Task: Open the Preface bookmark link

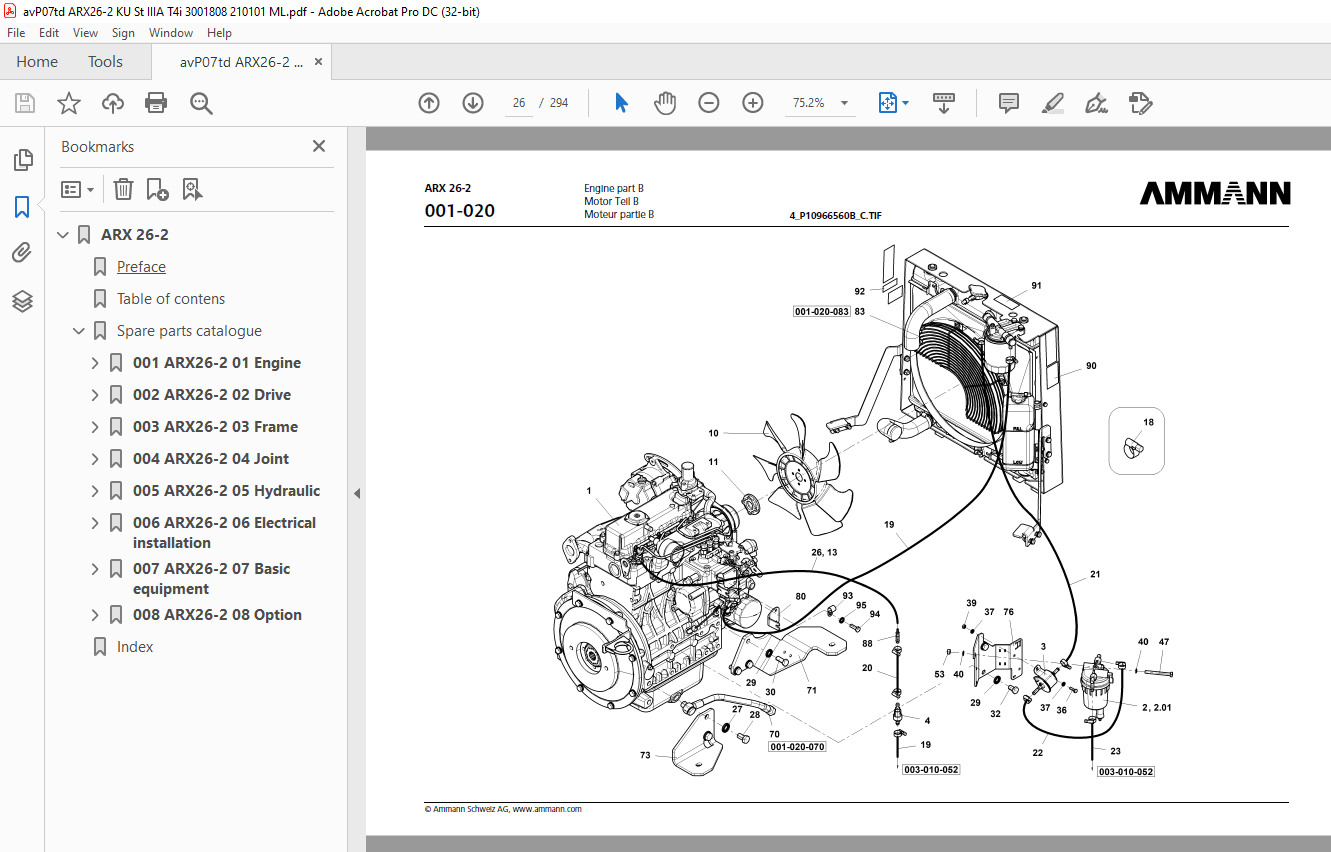Action: (x=141, y=267)
